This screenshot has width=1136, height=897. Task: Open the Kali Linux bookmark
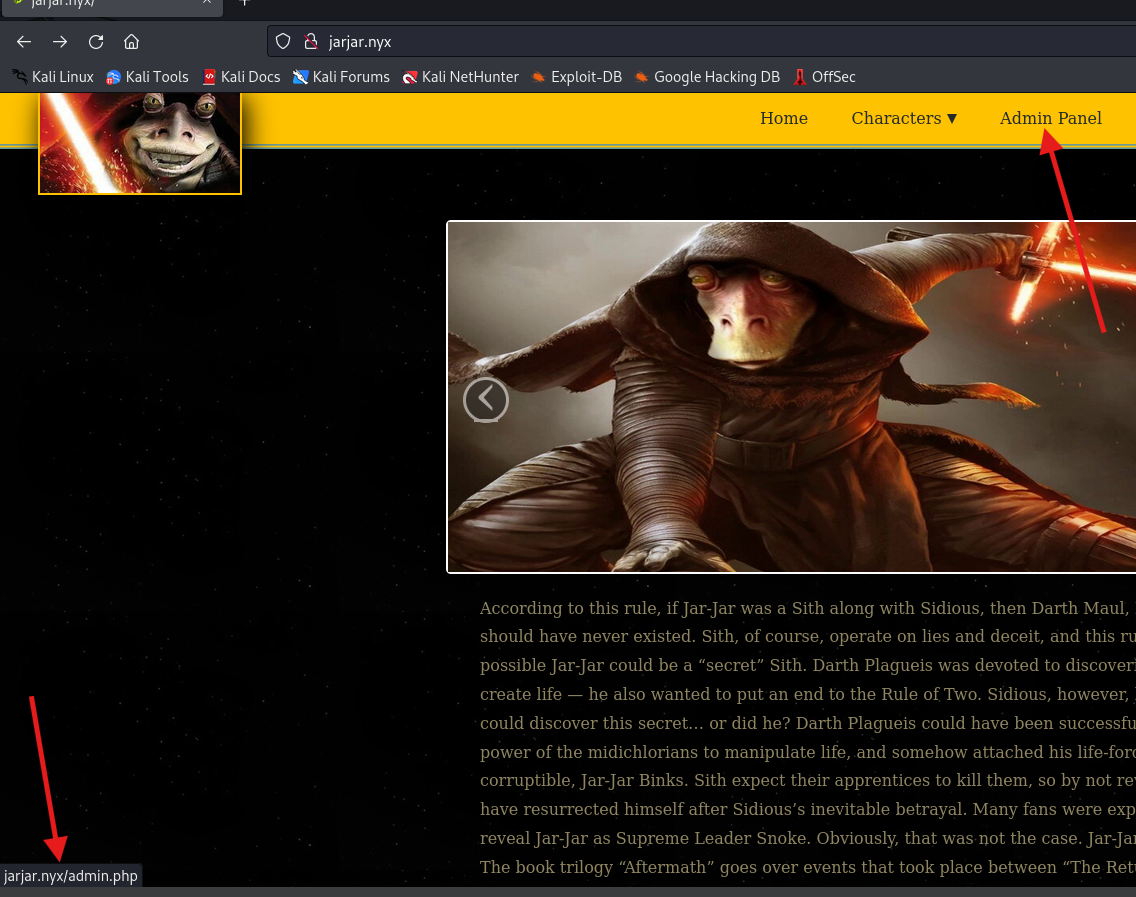point(53,77)
